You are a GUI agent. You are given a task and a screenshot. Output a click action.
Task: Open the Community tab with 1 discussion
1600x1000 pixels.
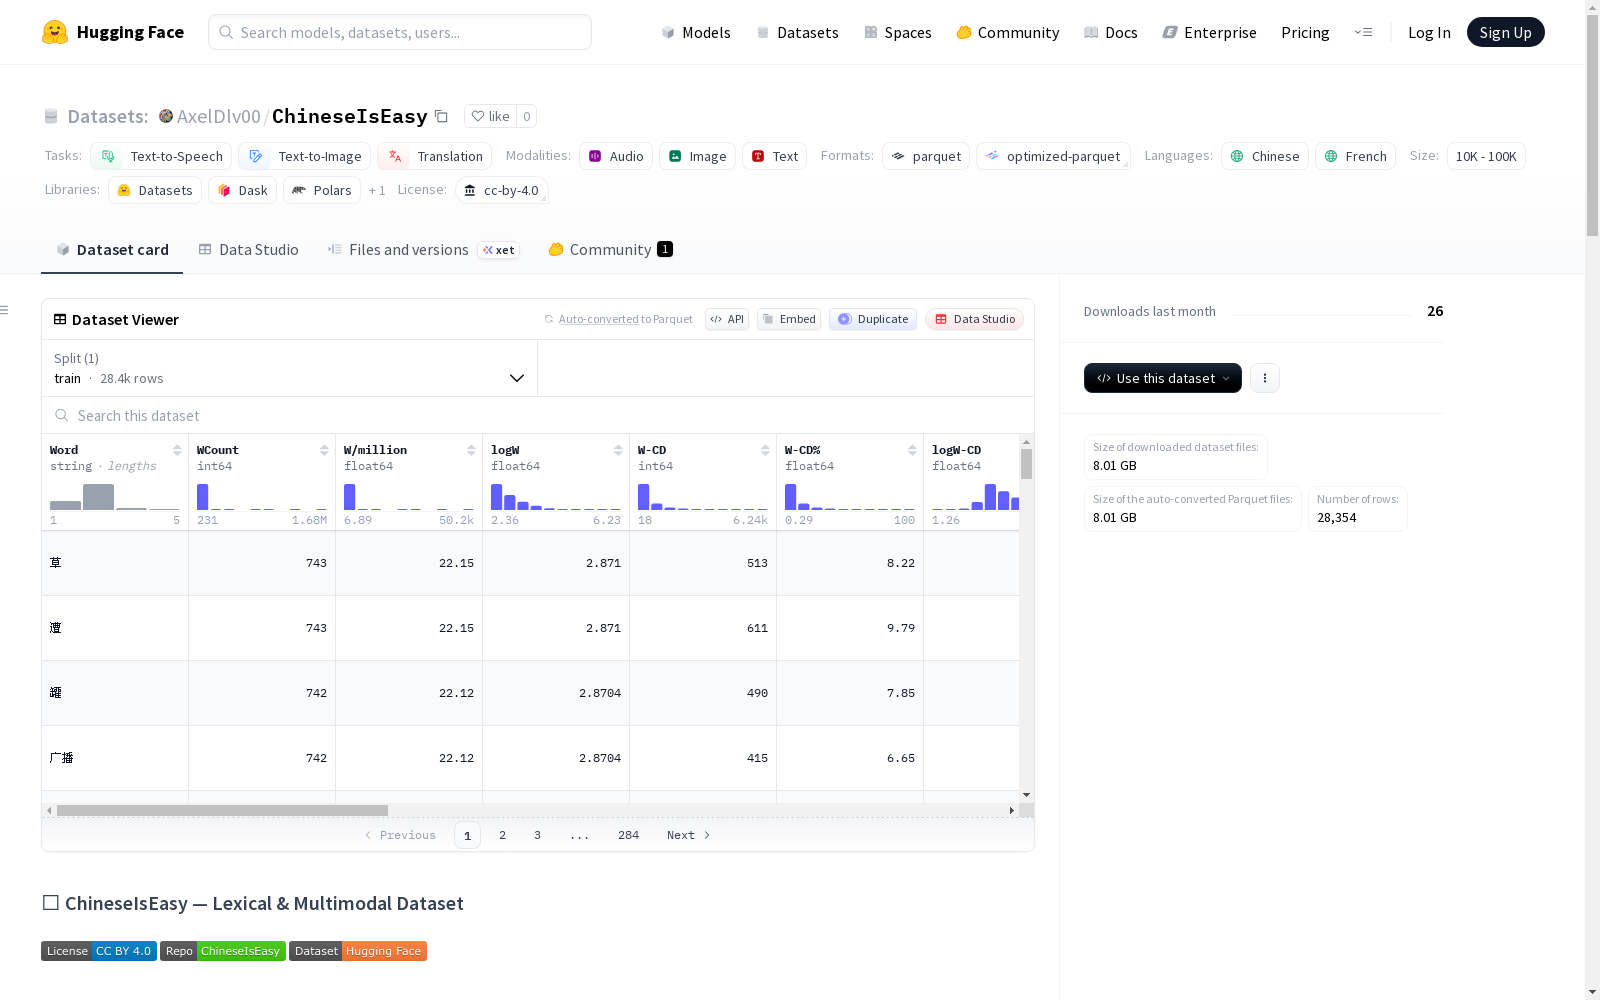tap(611, 250)
